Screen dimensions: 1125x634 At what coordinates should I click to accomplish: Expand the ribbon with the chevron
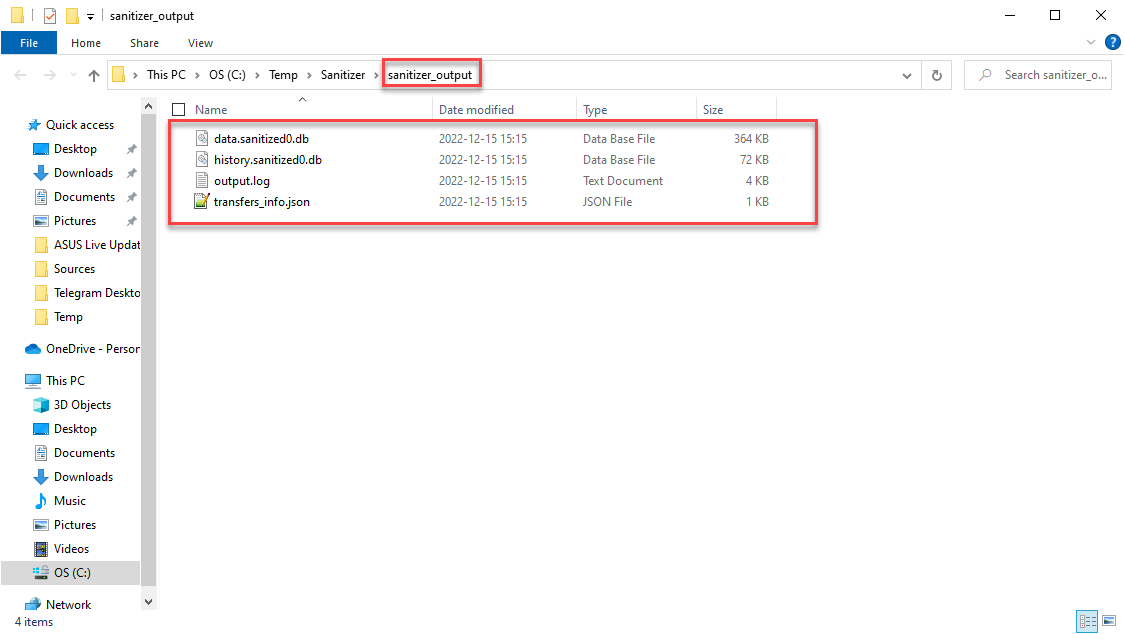point(1091,43)
